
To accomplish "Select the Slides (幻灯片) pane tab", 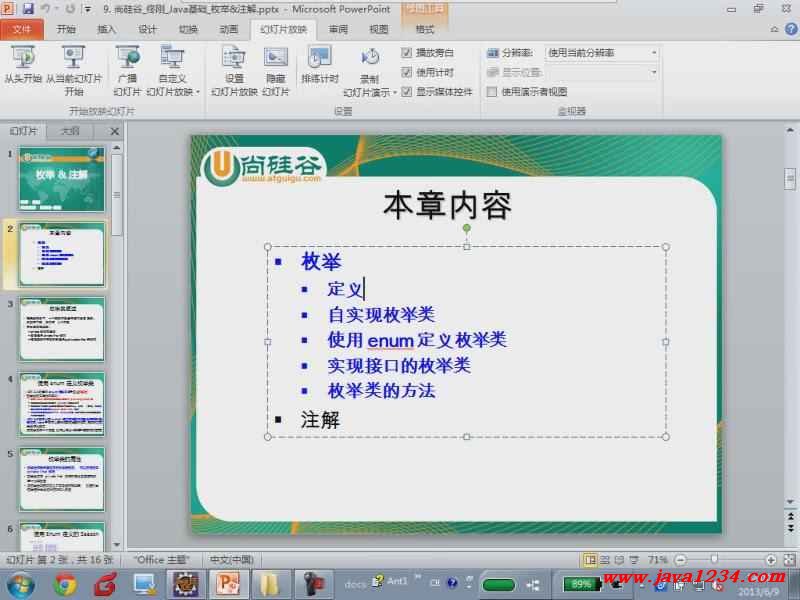I will [x=23, y=131].
